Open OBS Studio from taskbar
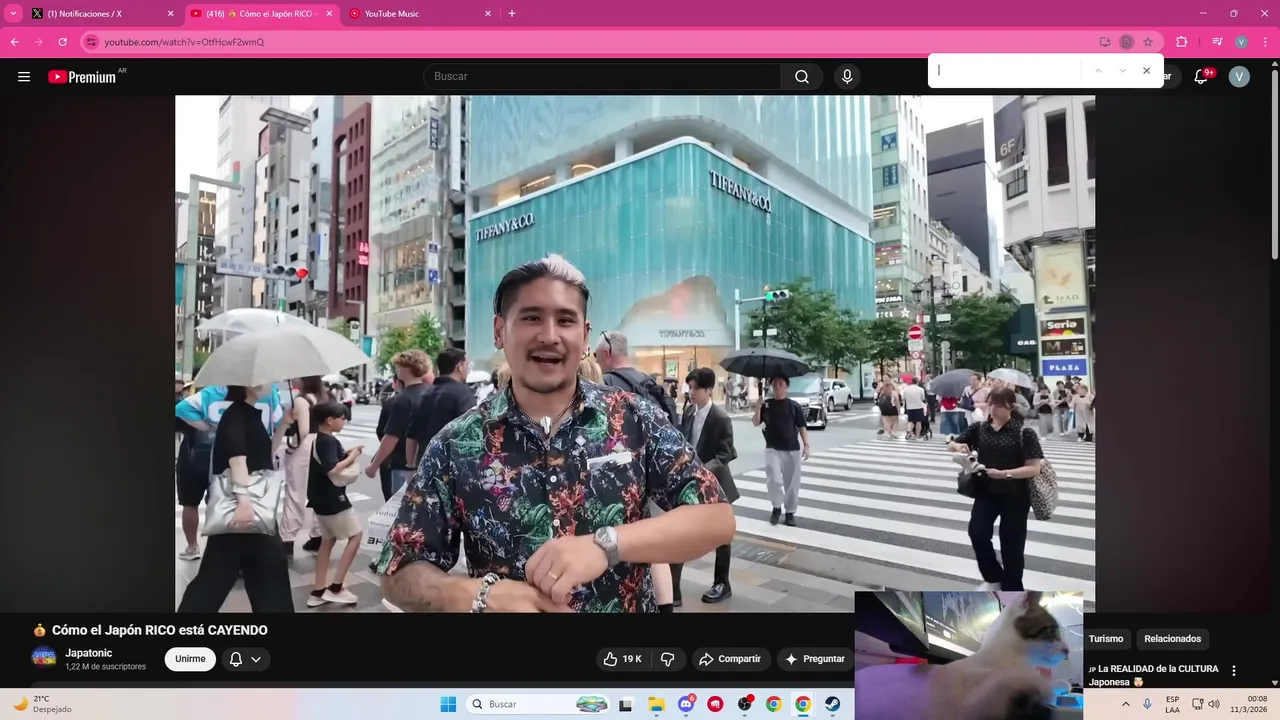The height and width of the screenshot is (720, 1280). coord(744,704)
